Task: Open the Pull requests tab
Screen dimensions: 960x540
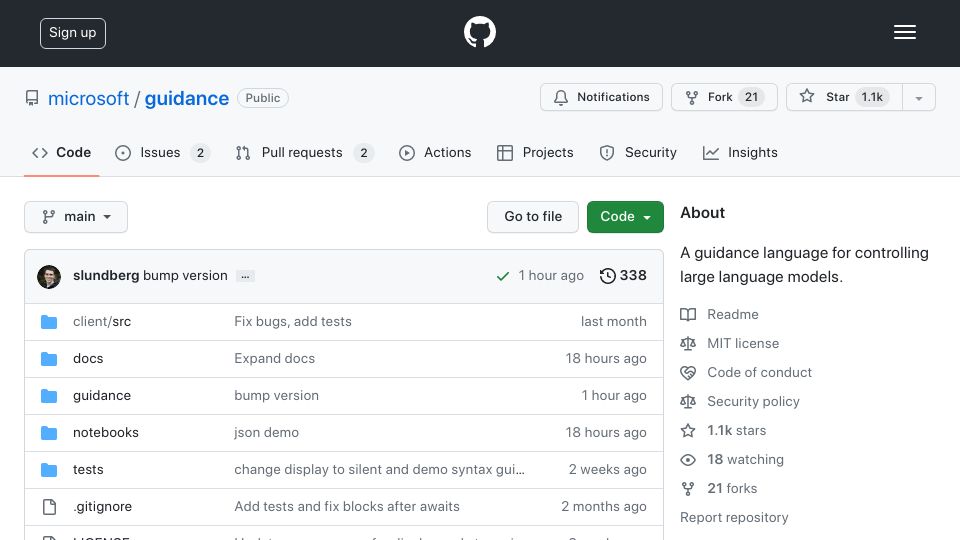Action: pos(304,153)
